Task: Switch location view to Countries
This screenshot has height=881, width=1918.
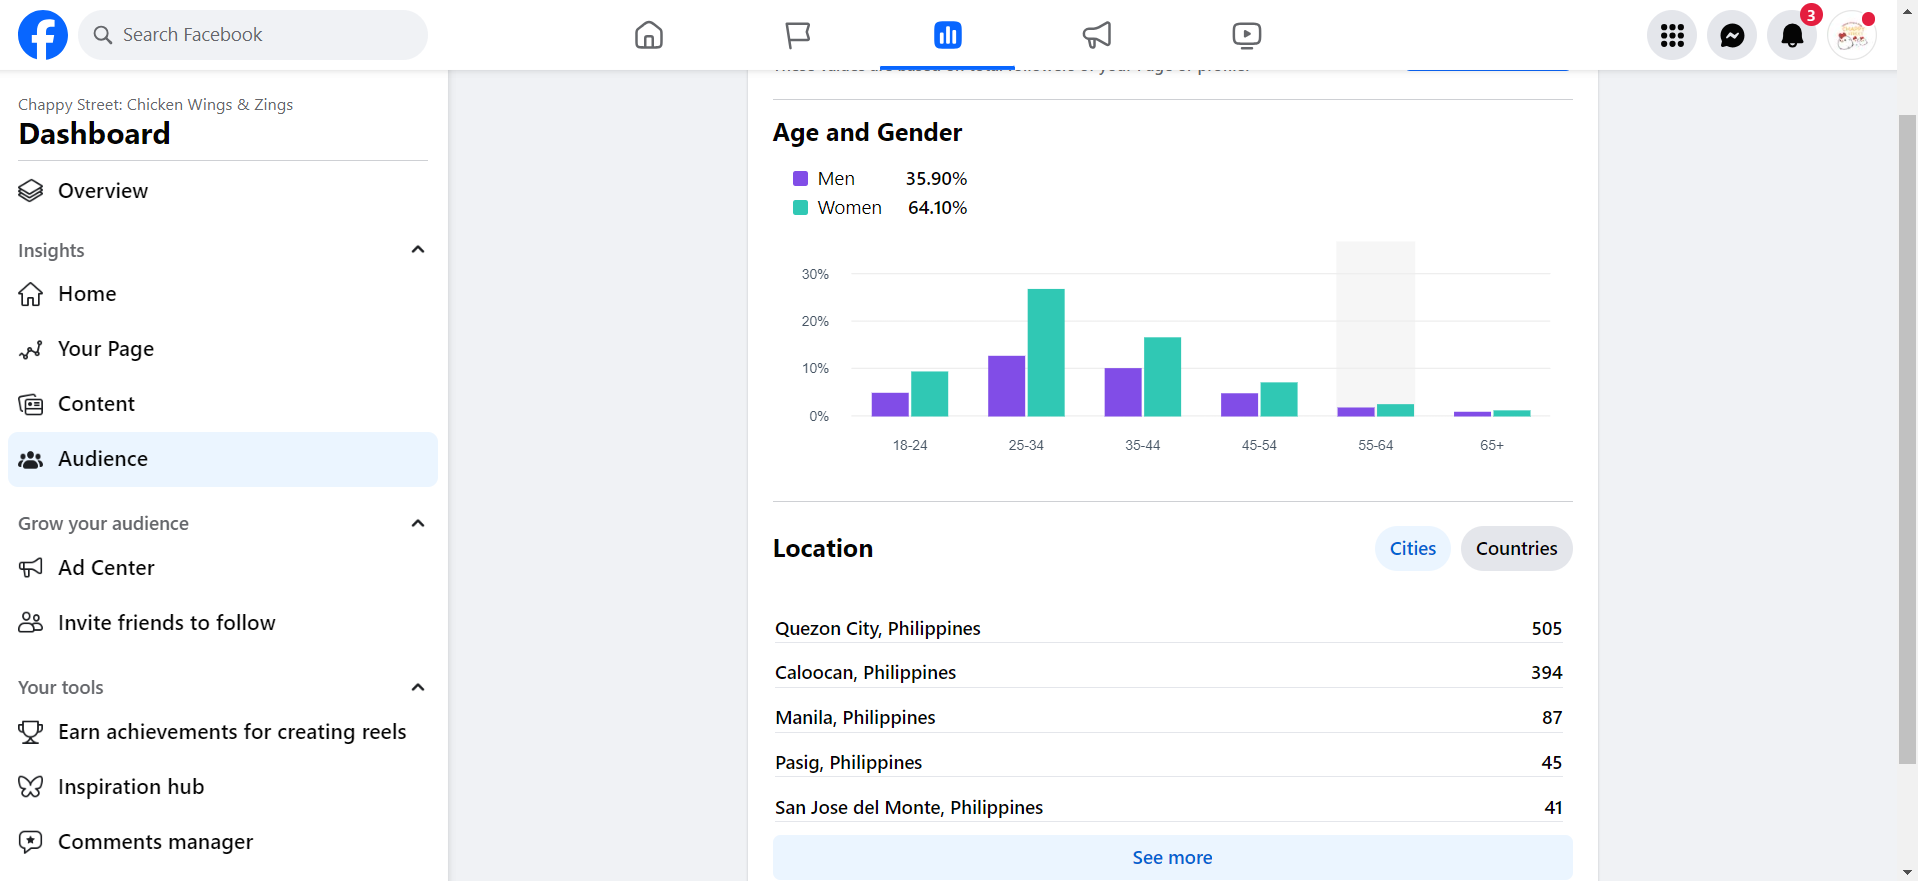Action: [x=1516, y=549]
